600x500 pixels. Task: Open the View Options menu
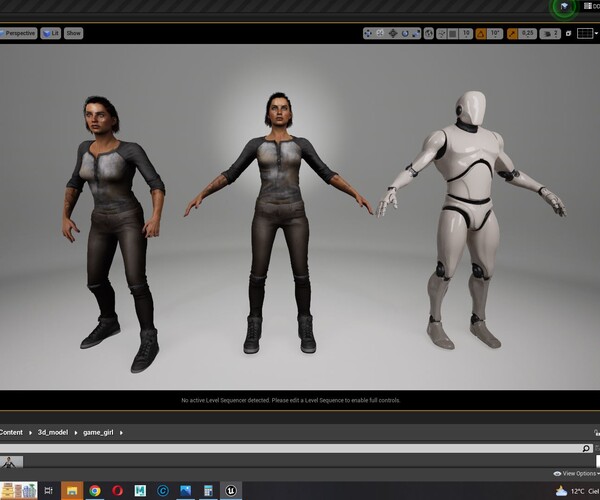coord(576,474)
